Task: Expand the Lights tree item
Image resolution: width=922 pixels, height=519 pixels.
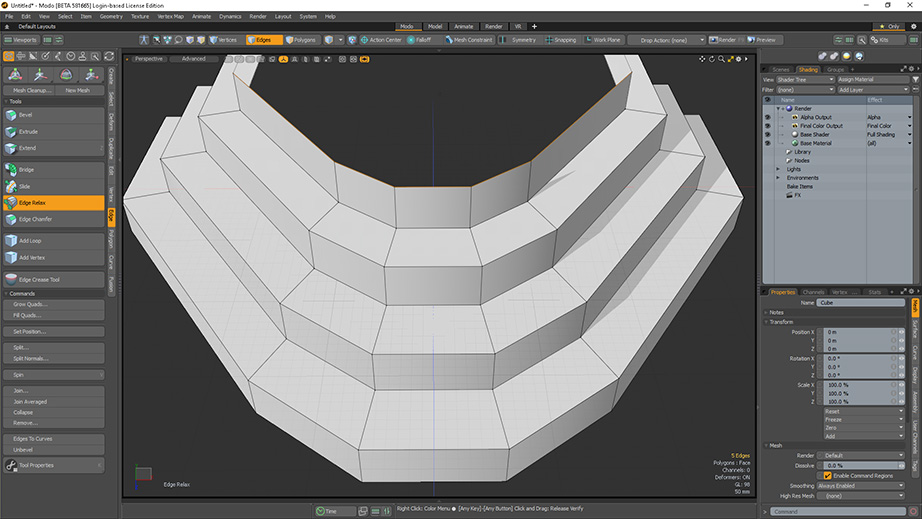Action: point(778,169)
